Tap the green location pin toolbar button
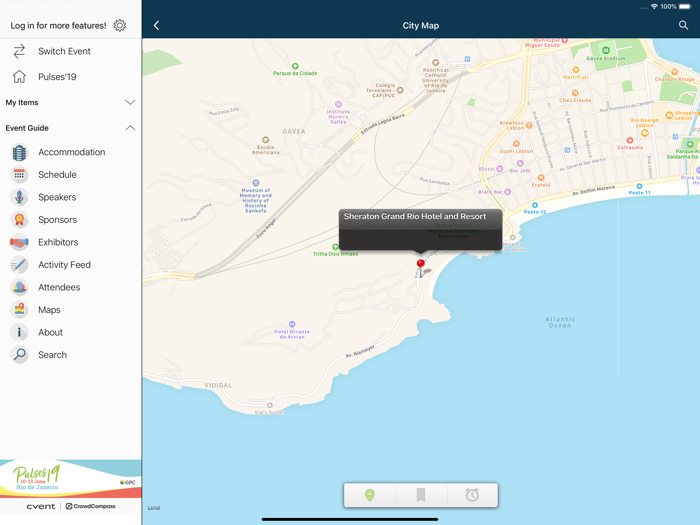Image resolution: width=700 pixels, height=525 pixels. coord(370,495)
